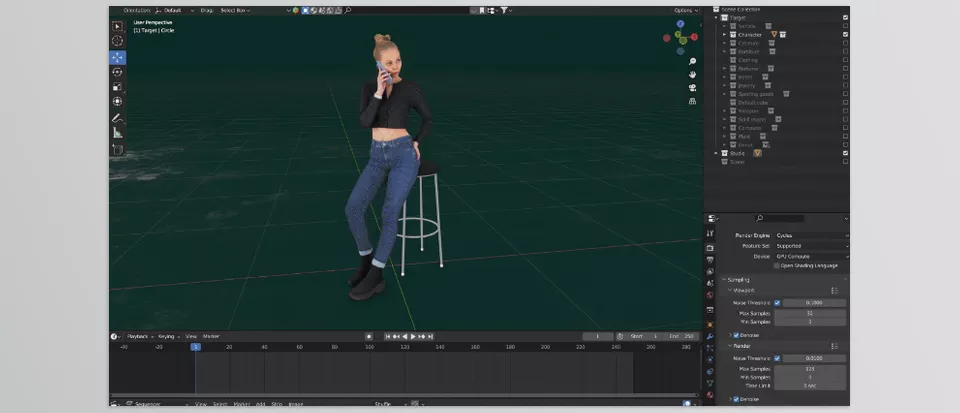The height and width of the screenshot is (413, 960).
Task: Jump to the timeline last frame
Action: (x=430, y=337)
